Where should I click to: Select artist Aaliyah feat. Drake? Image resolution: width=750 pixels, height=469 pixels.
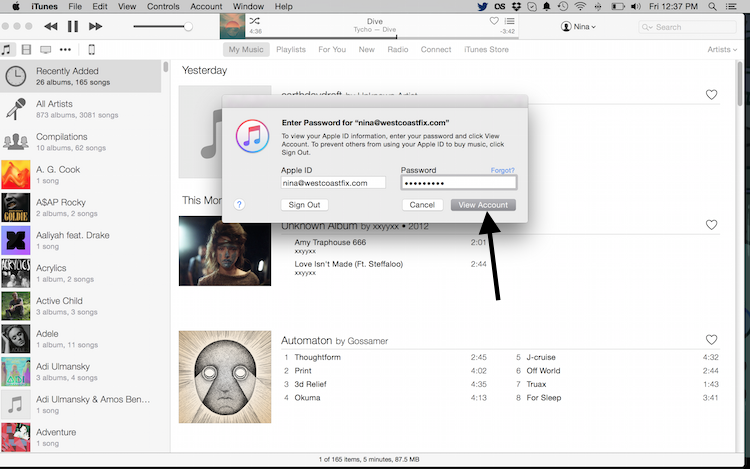coord(81,240)
